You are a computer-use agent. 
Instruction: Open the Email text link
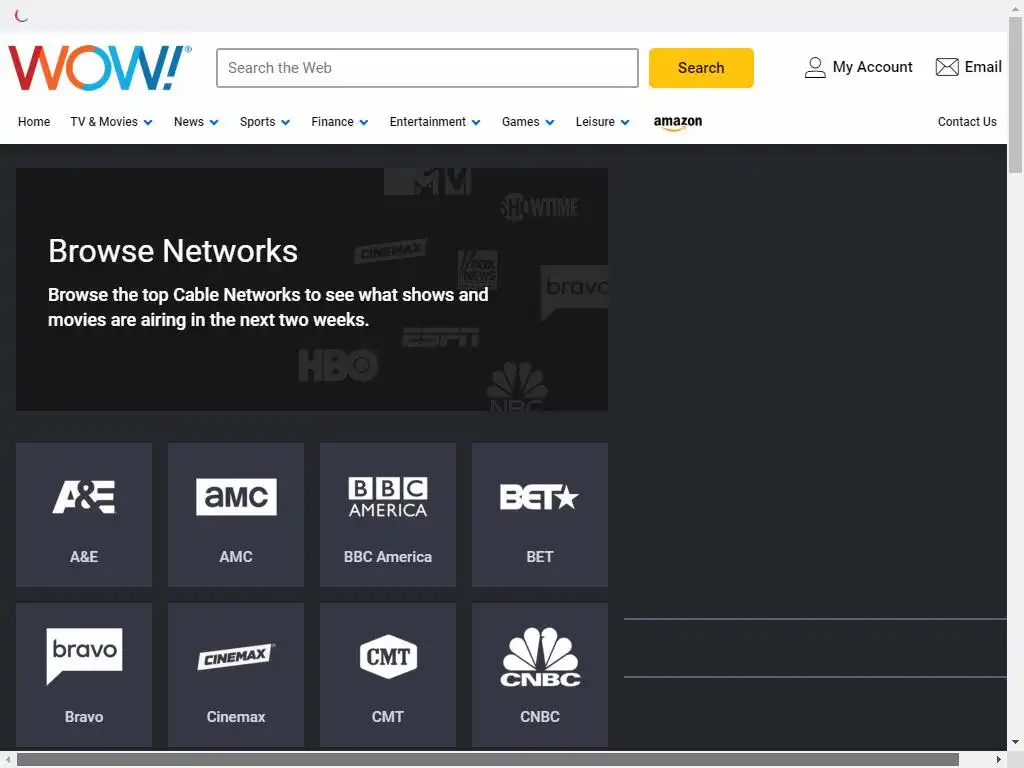point(983,67)
